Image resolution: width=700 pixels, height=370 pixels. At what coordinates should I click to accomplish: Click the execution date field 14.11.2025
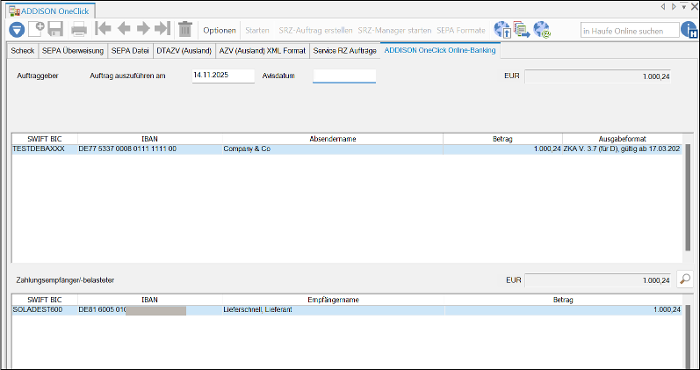223,75
